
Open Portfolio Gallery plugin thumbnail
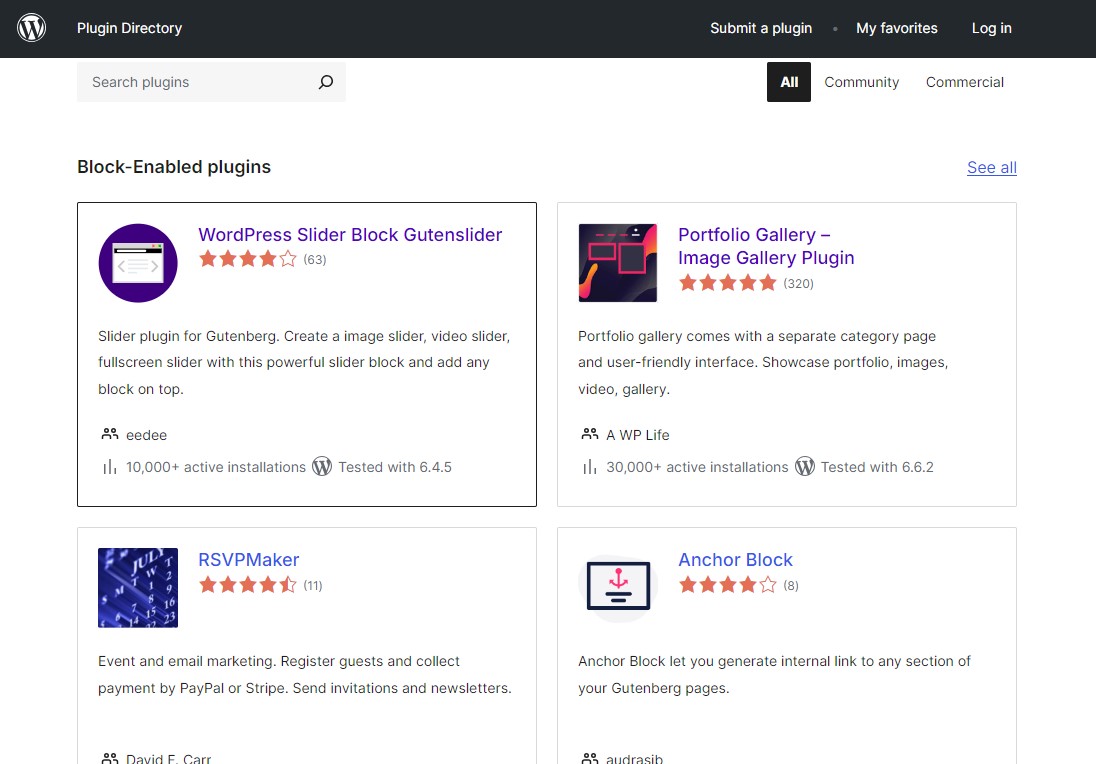[x=618, y=263]
